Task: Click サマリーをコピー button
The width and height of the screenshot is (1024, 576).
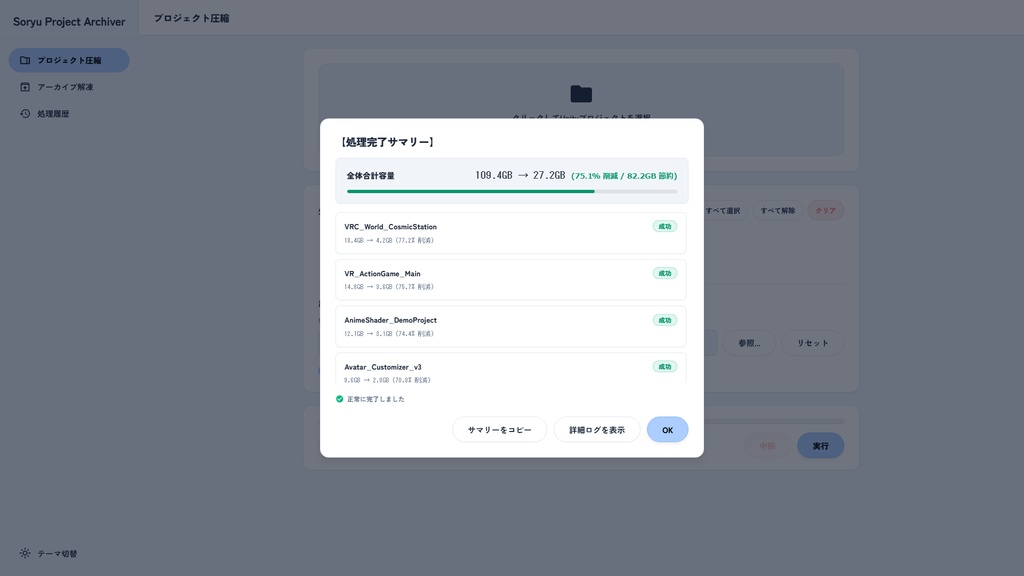Action: coord(500,430)
